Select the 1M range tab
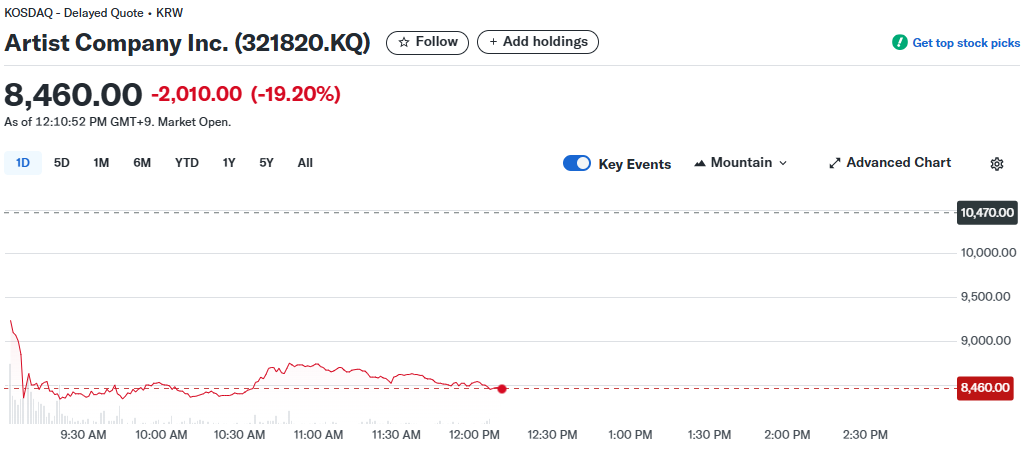 101,163
